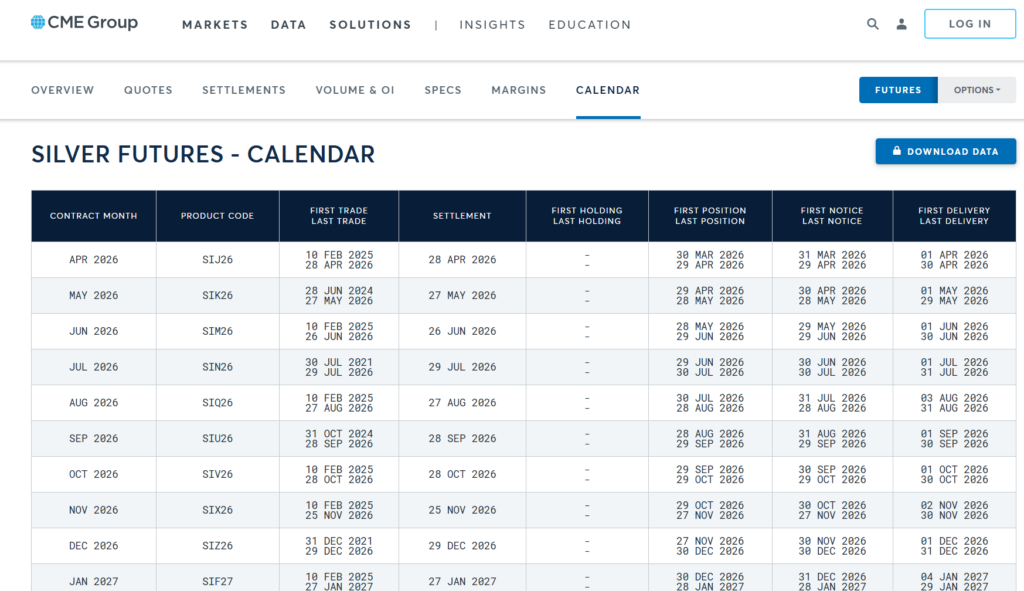Open the INSIGHTS menu
The width and height of the screenshot is (1024, 591).
(492, 25)
